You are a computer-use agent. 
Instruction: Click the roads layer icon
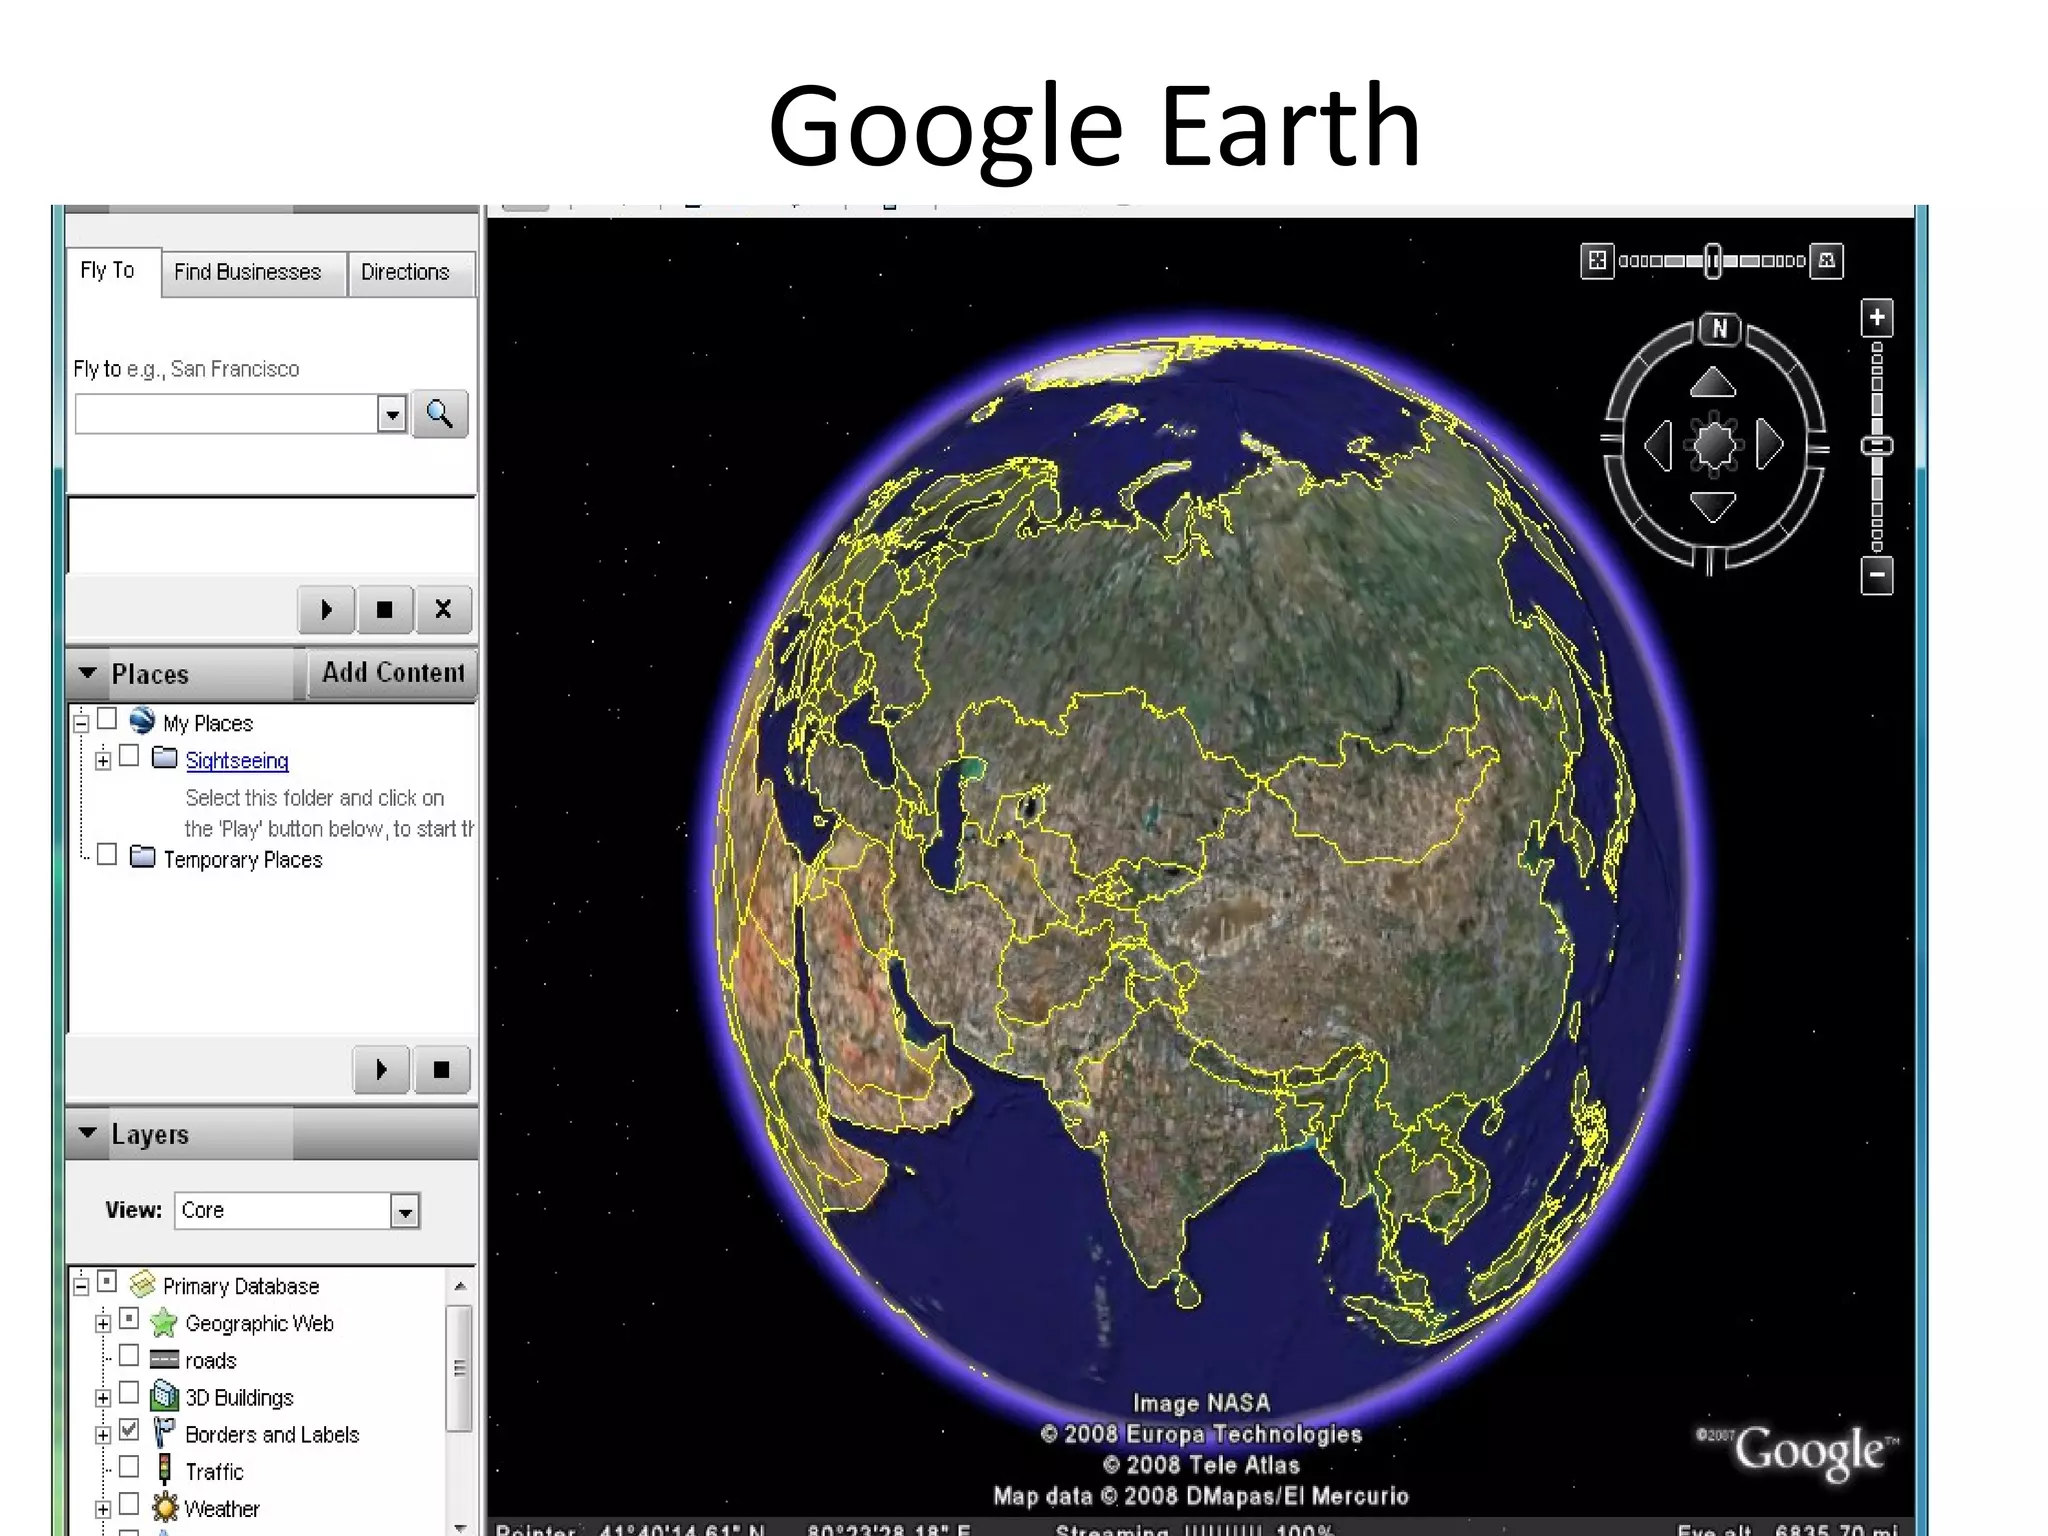[164, 1360]
